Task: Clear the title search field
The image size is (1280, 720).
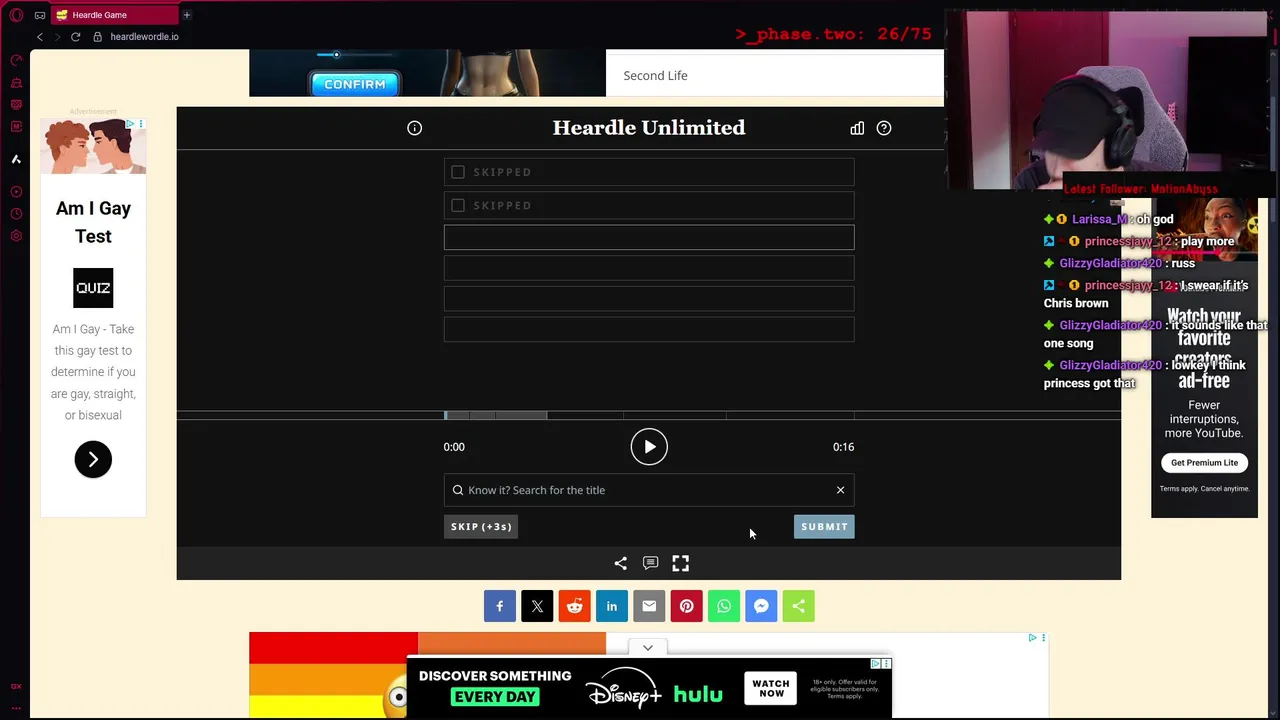Action: (840, 490)
